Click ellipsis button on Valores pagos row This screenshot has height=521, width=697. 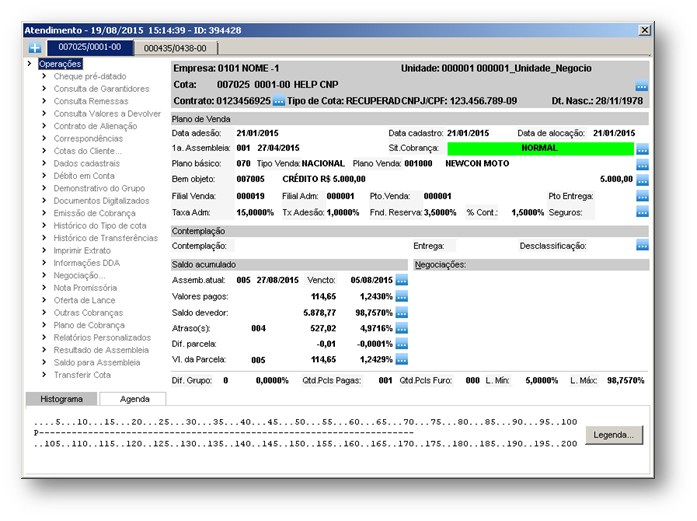[401, 296]
